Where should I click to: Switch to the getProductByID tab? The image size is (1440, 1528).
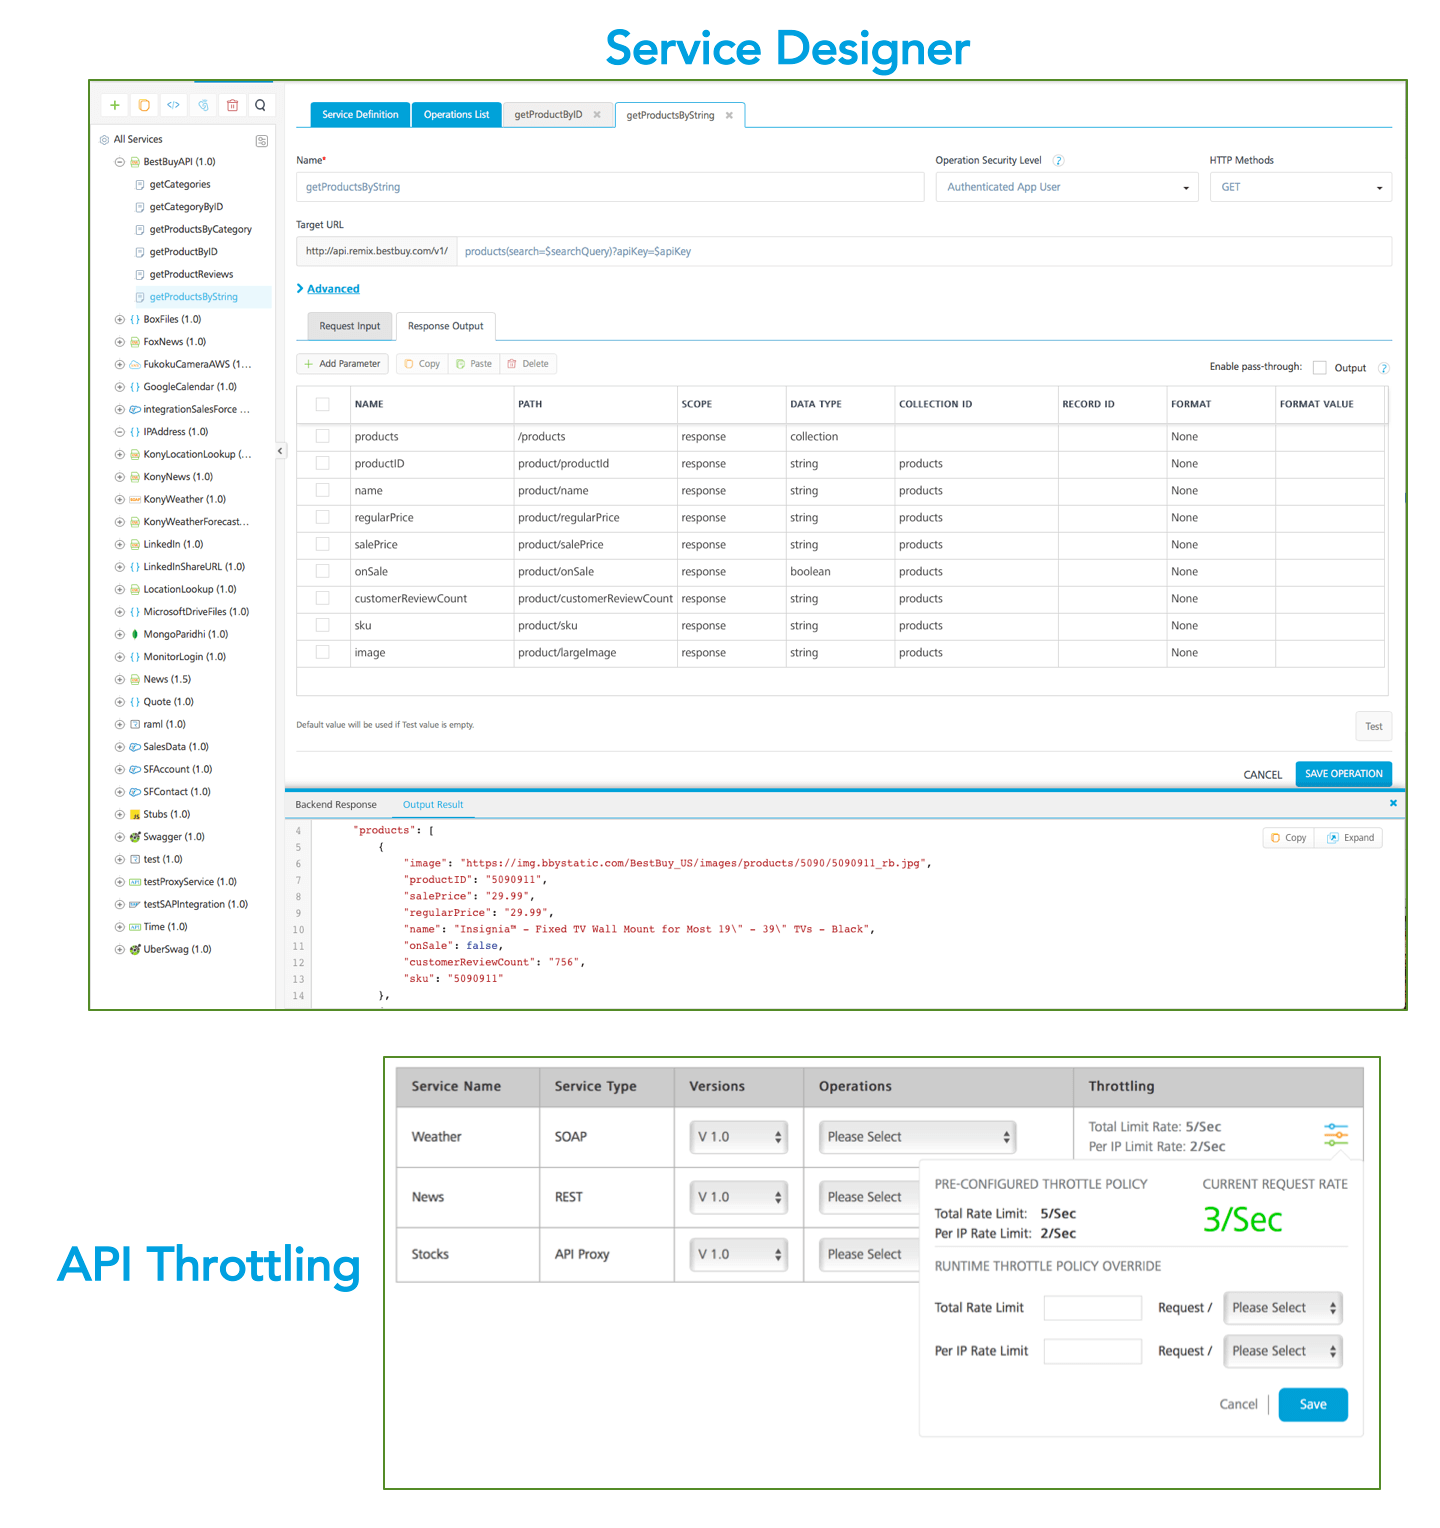point(549,115)
